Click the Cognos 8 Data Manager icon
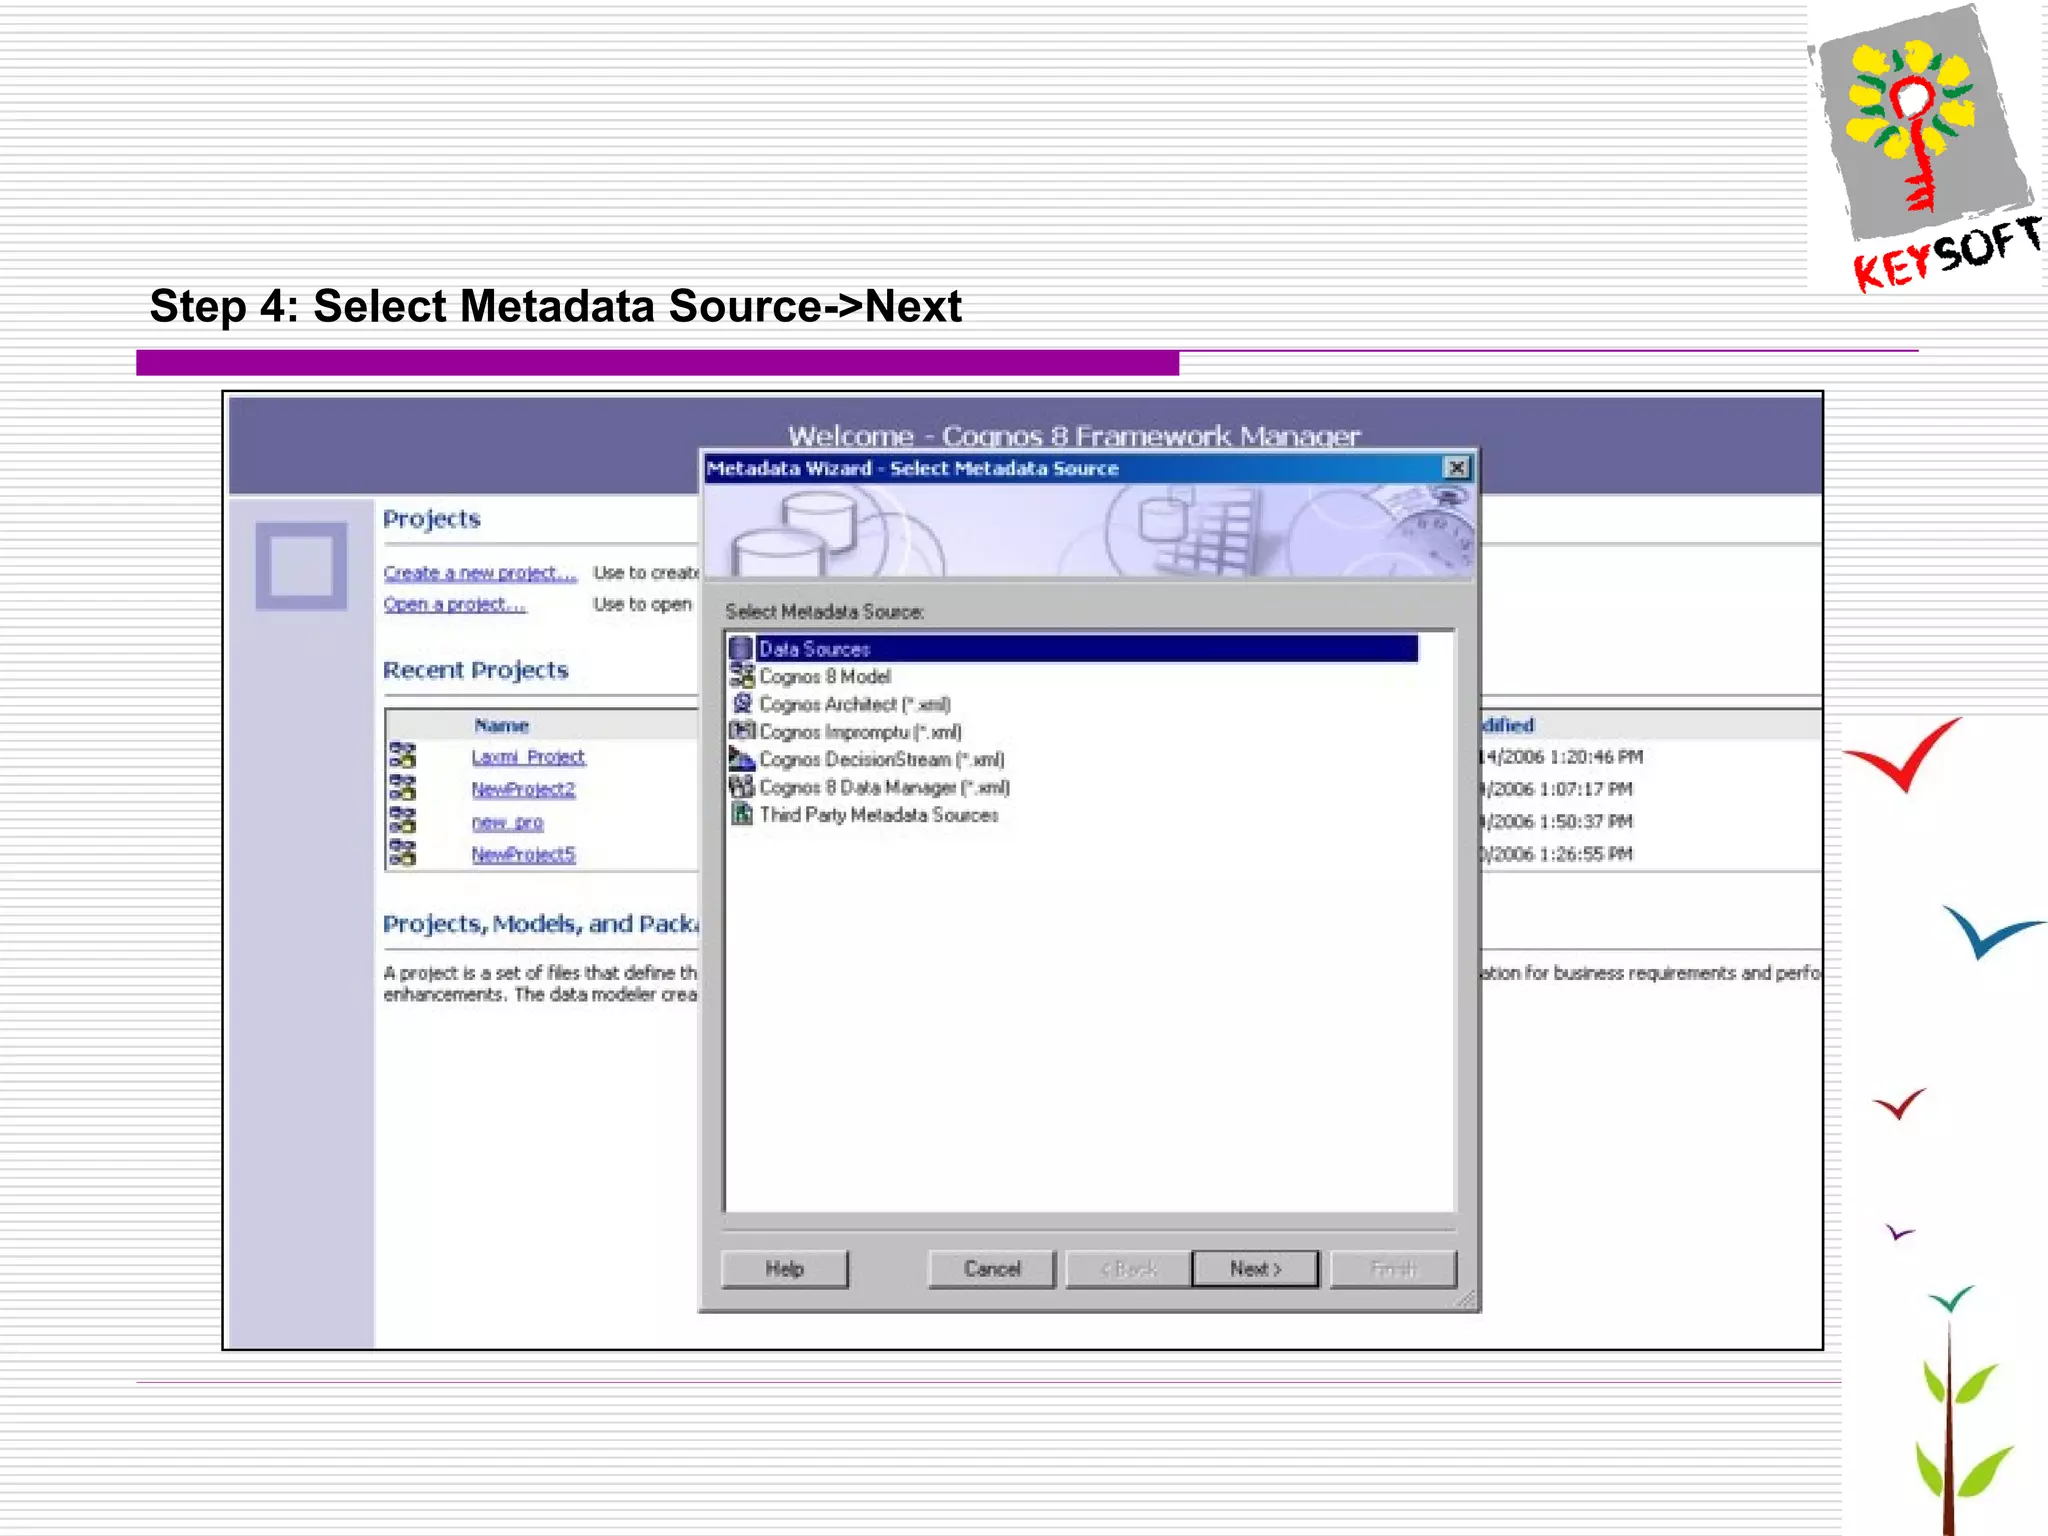The width and height of the screenshot is (2048, 1536). pyautogui.click(x=741, y=787)
